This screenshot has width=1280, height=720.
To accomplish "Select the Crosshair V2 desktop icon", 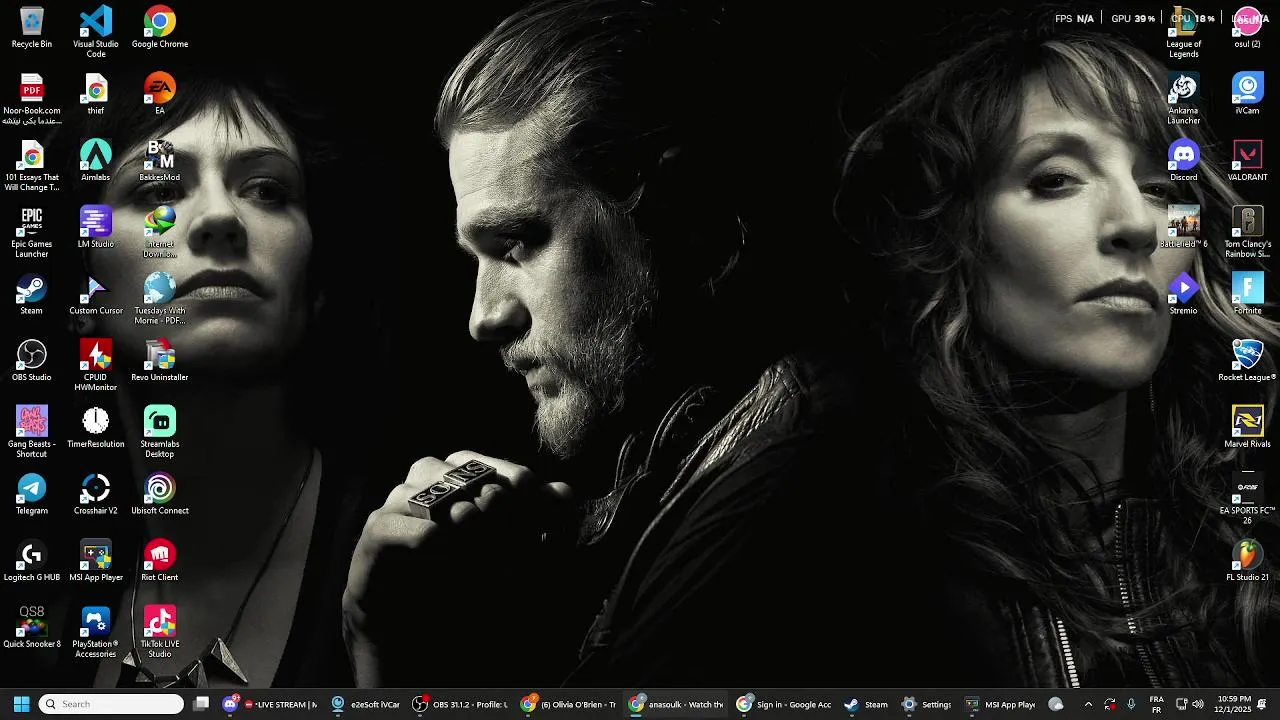I will pyautogui.click(x=96, y=494).
